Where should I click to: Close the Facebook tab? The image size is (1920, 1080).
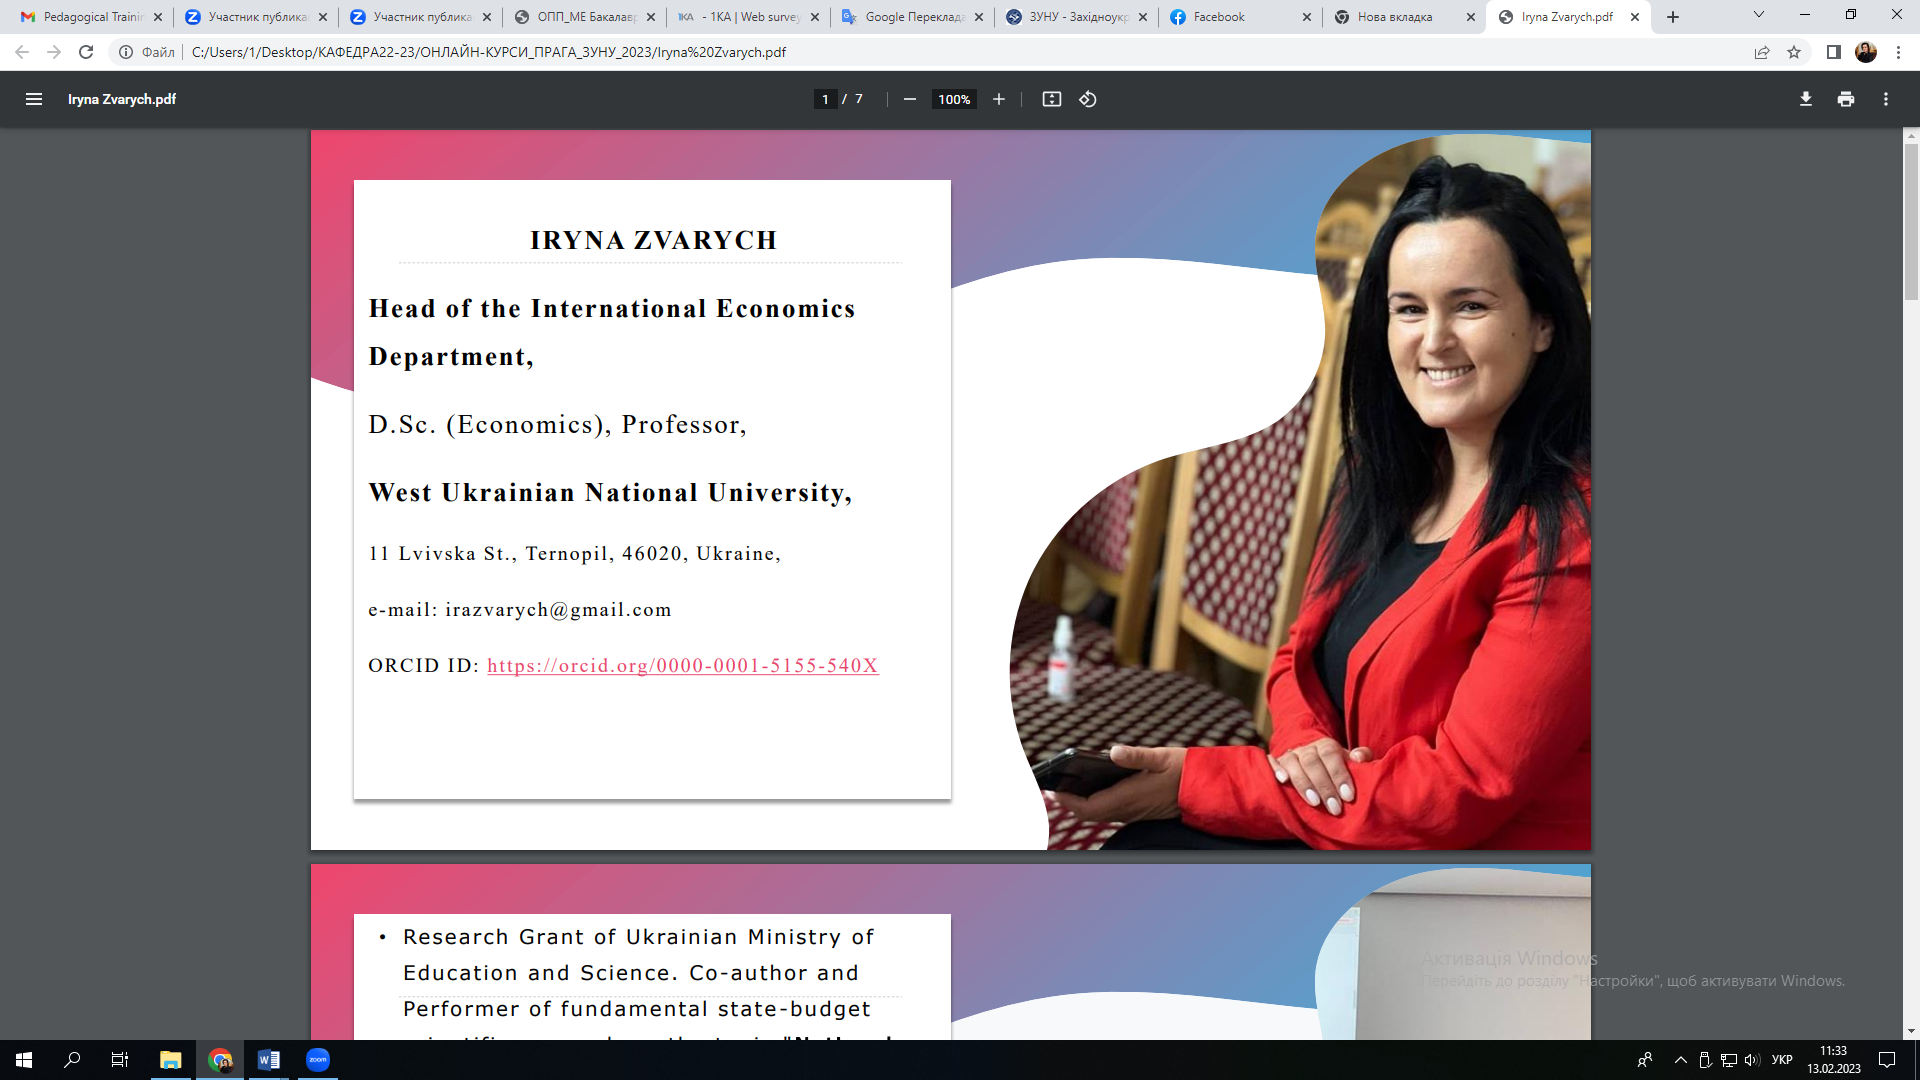[x=1307, y=17]
